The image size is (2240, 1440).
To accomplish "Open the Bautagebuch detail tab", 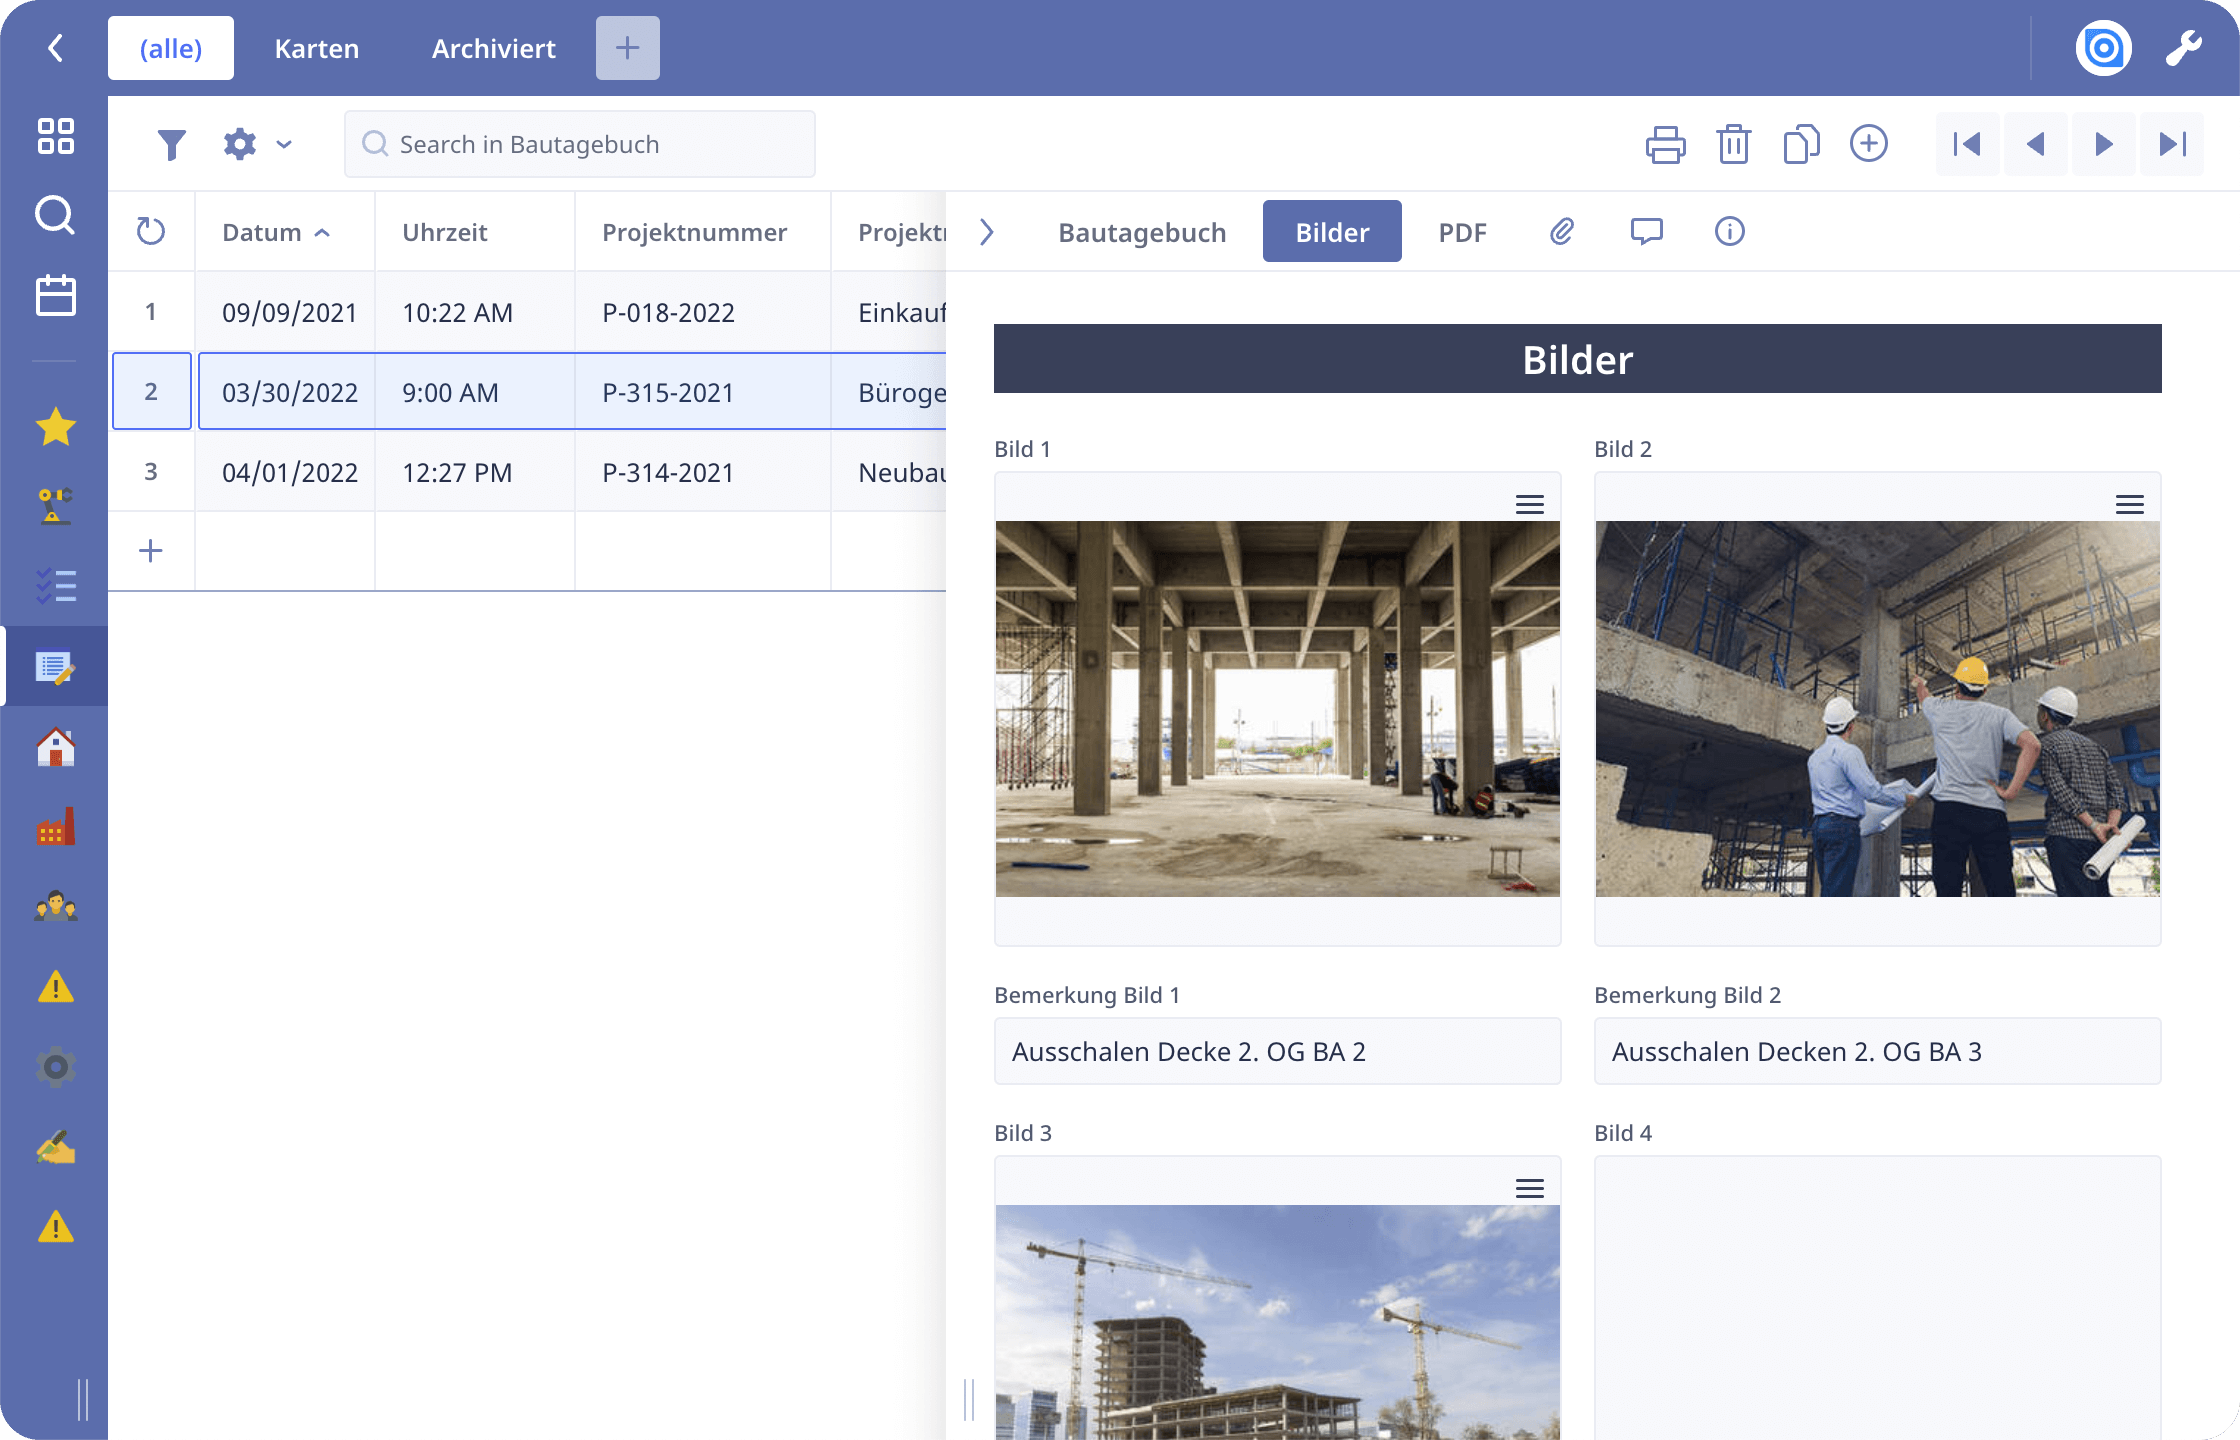I will pos(1142,232).
